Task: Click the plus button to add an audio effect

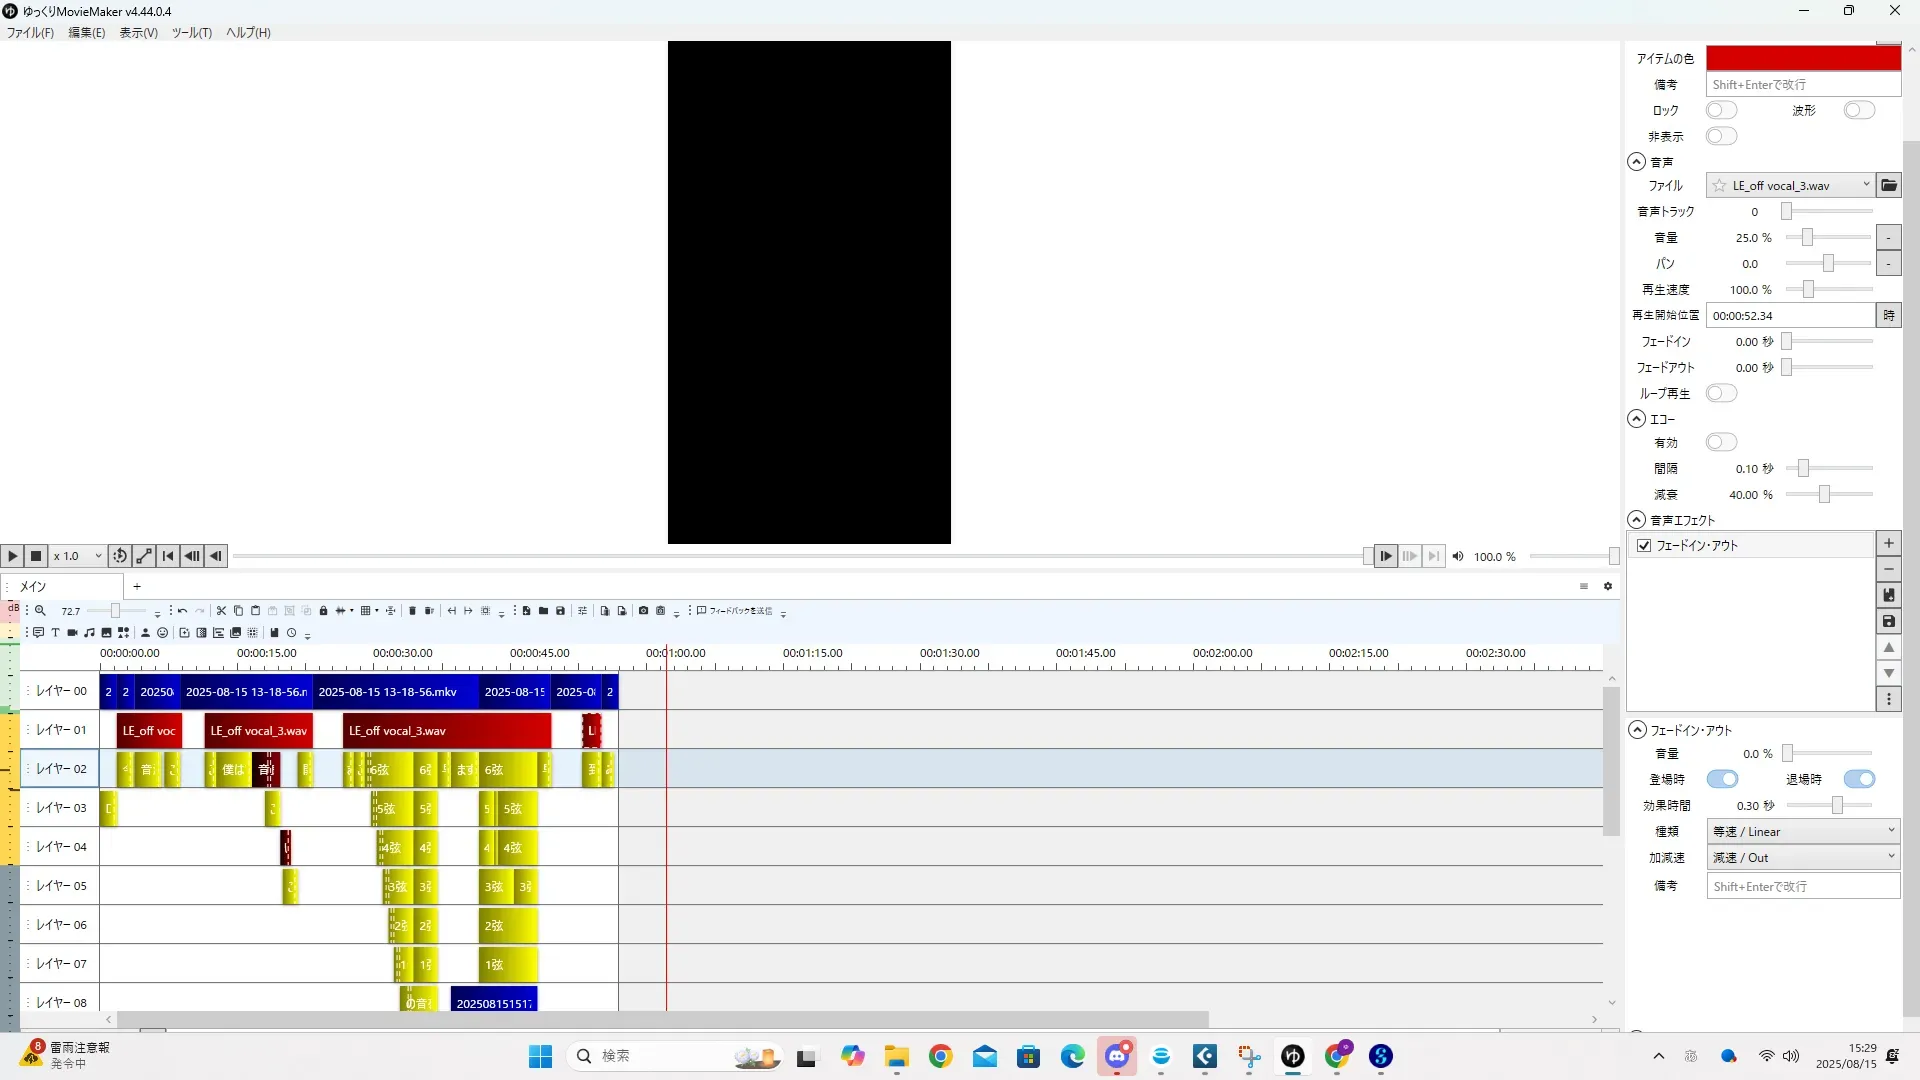Action: pos(1888,543)
